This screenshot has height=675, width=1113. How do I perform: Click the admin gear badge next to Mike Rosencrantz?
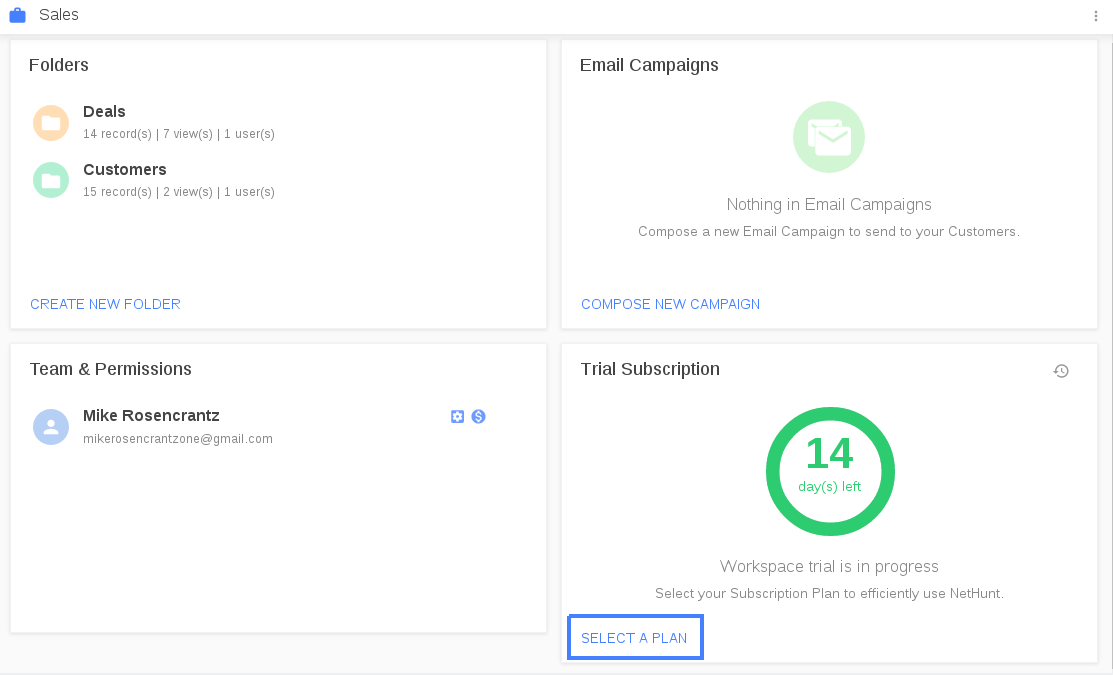[x=457, y=417]
